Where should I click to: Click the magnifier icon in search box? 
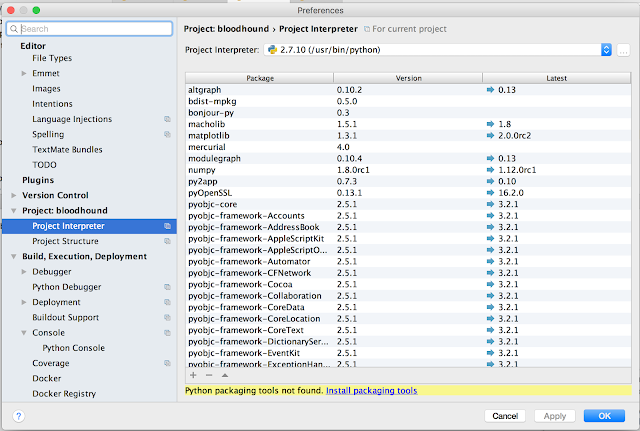14,29
